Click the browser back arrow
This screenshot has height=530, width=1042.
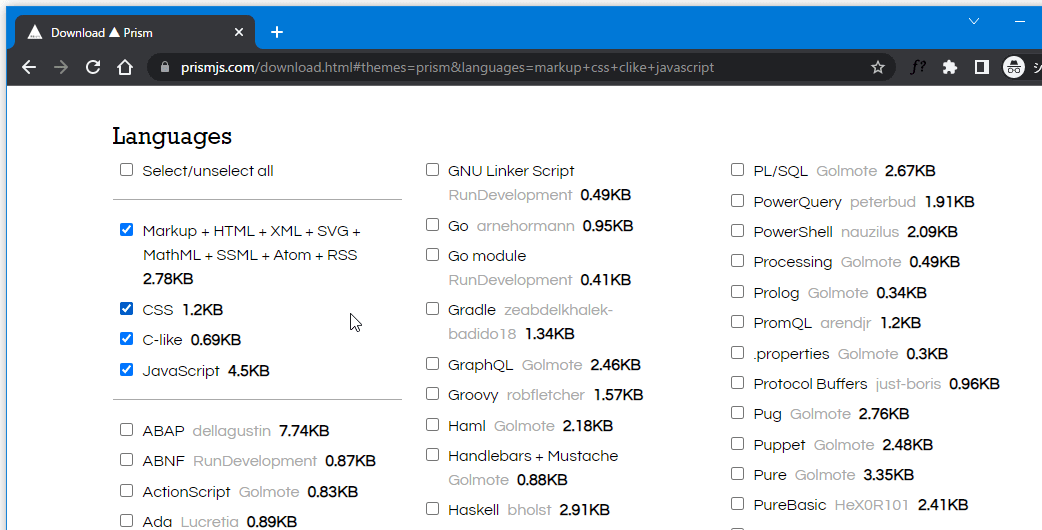(29, 67)
